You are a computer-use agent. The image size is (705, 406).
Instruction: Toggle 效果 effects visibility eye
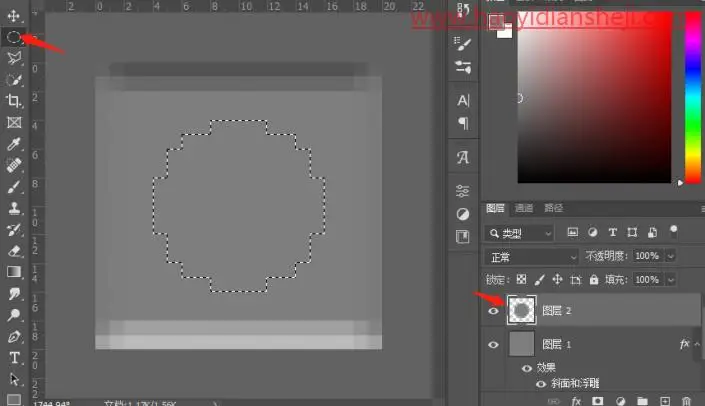tap(527, 369)
